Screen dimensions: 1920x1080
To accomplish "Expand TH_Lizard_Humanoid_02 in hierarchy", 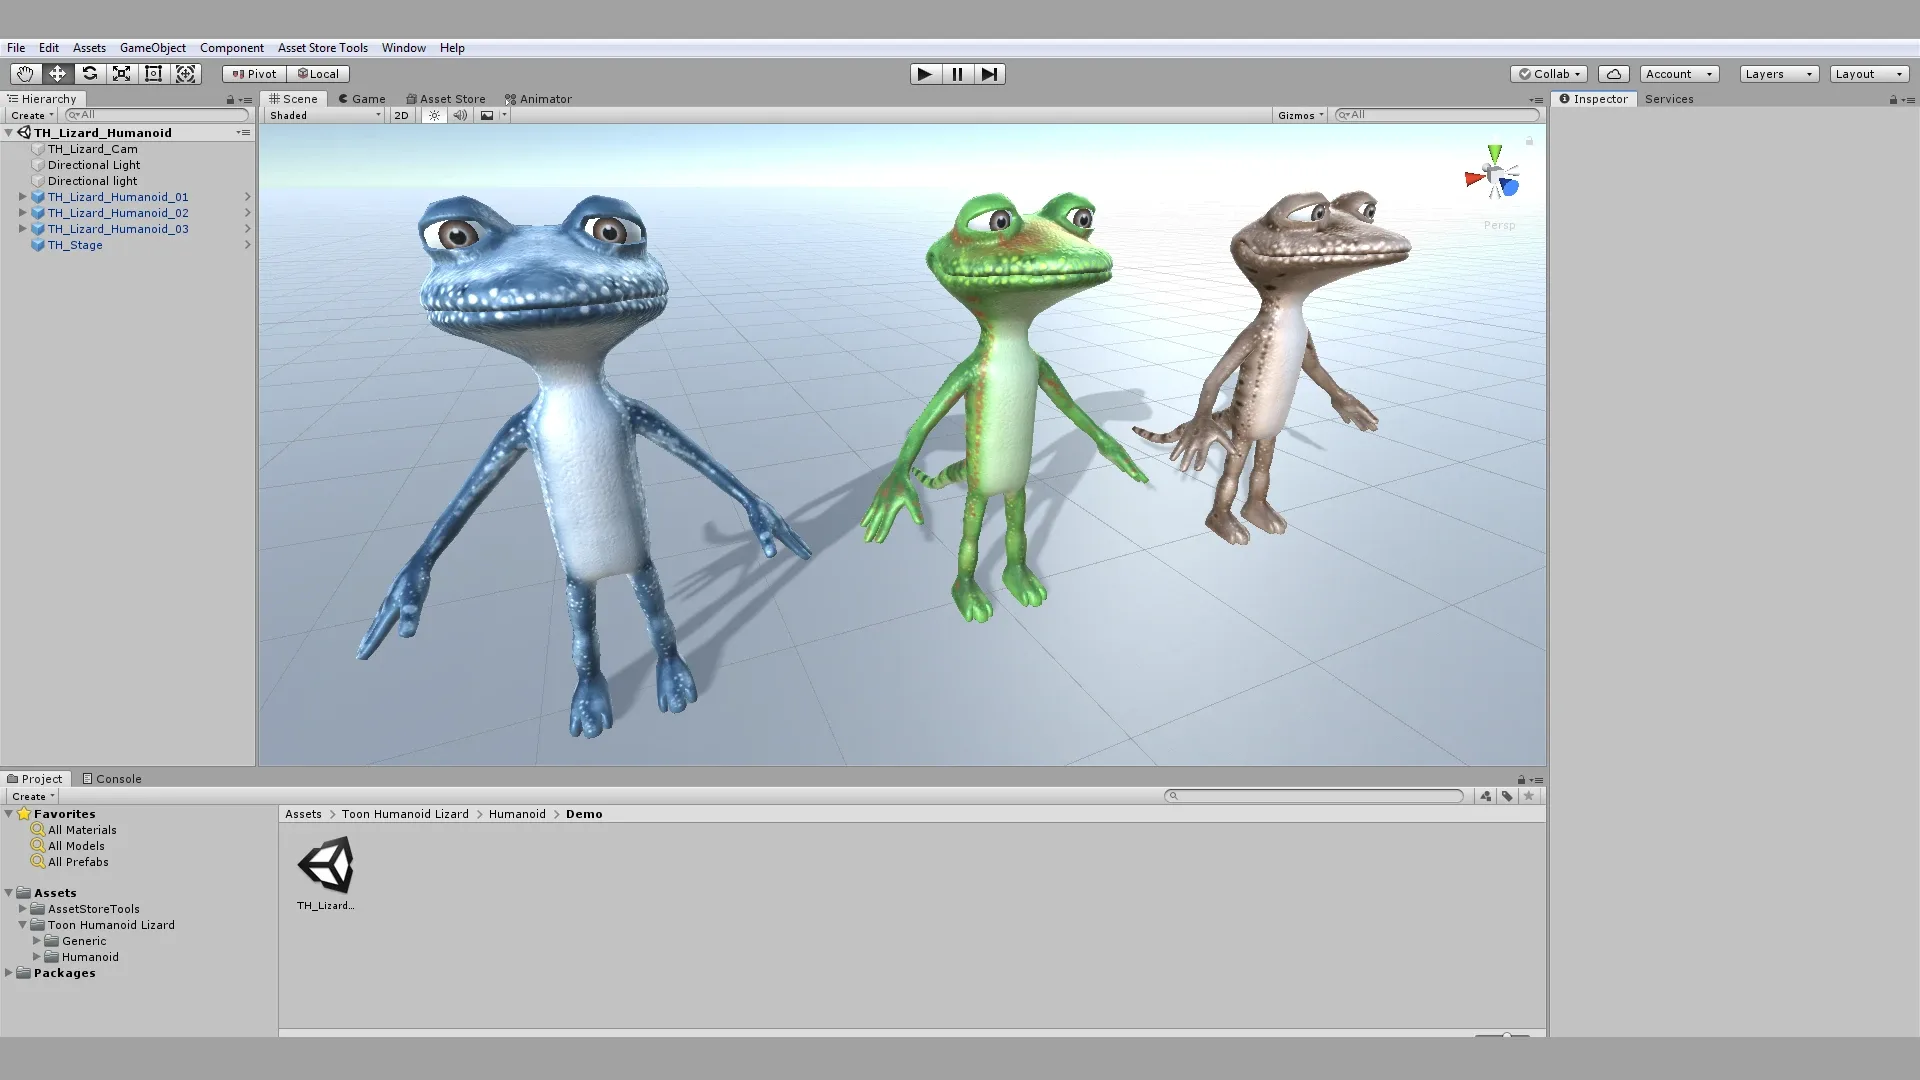I will coord(23,213).
